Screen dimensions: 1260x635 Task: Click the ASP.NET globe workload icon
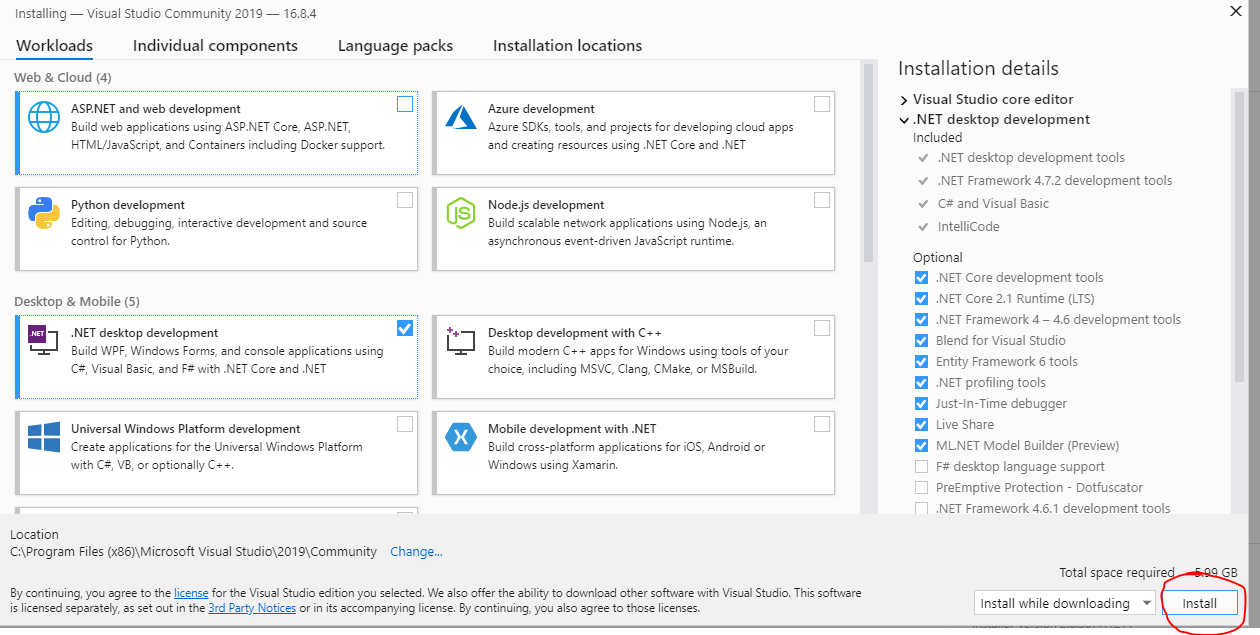tap(44, 117)
